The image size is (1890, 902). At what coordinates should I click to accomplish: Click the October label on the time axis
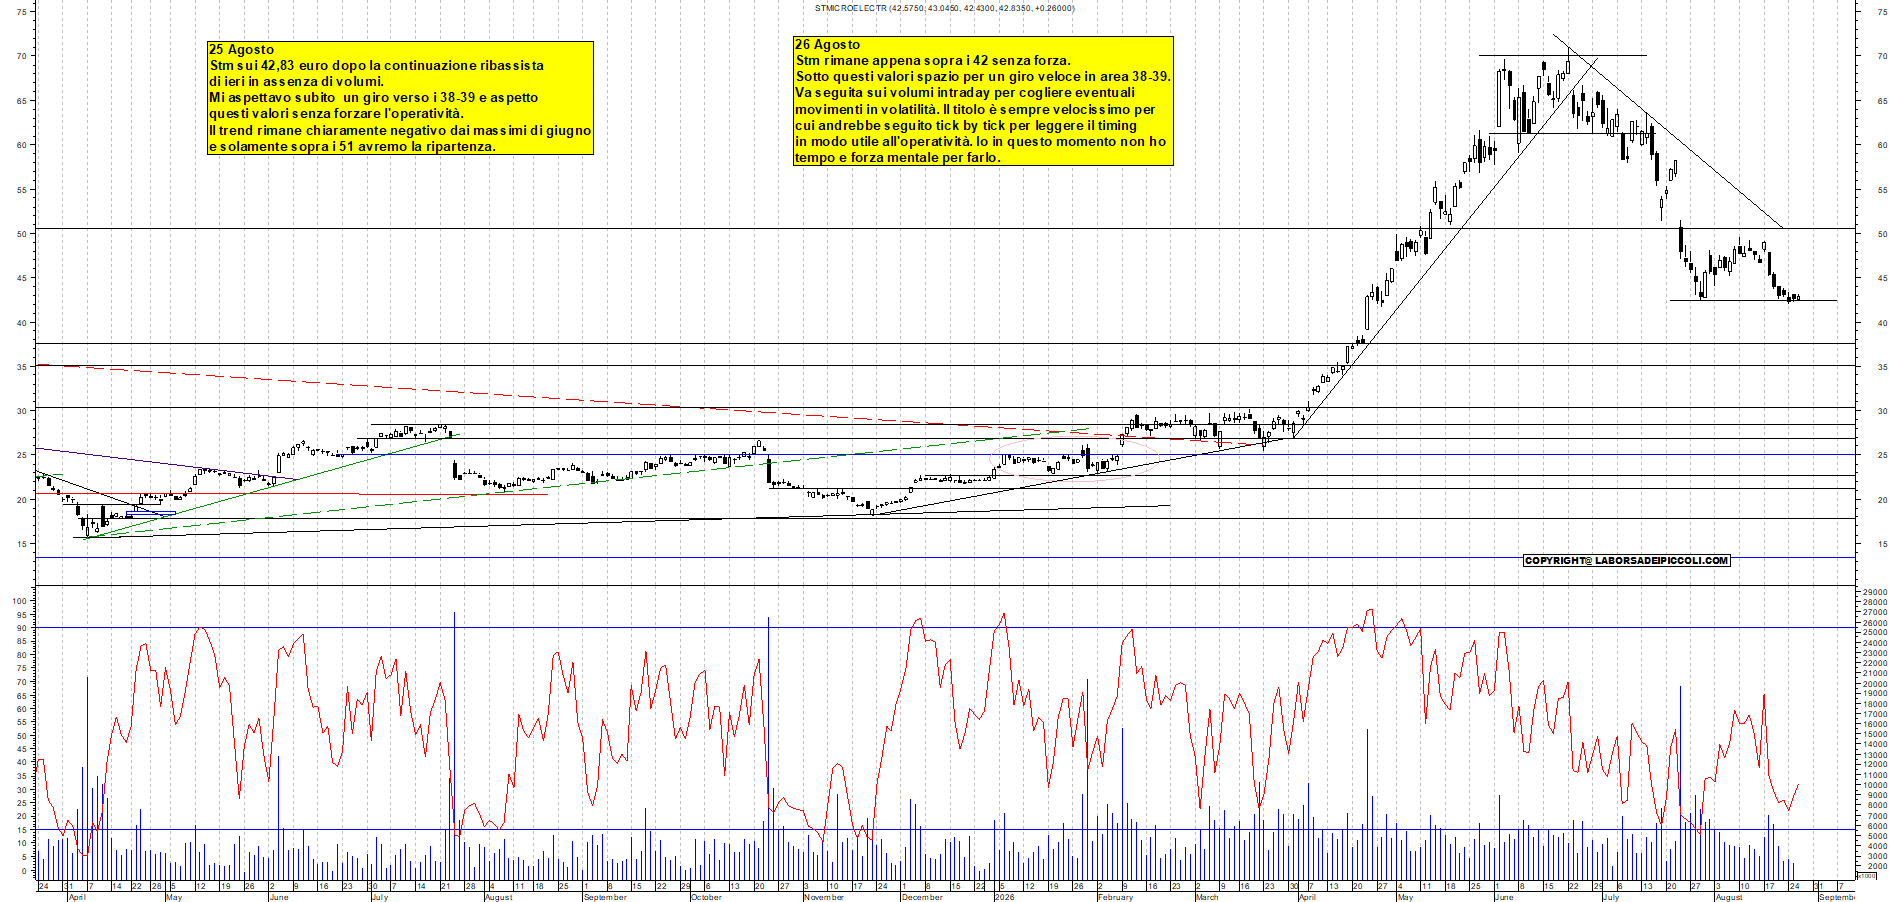click(706, 897)
